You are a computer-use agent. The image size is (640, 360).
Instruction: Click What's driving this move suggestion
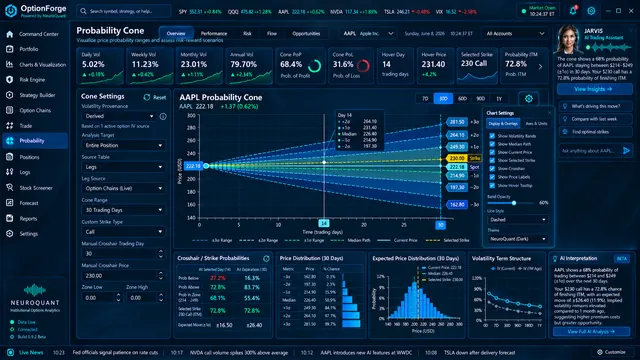(x=595, y=106)
